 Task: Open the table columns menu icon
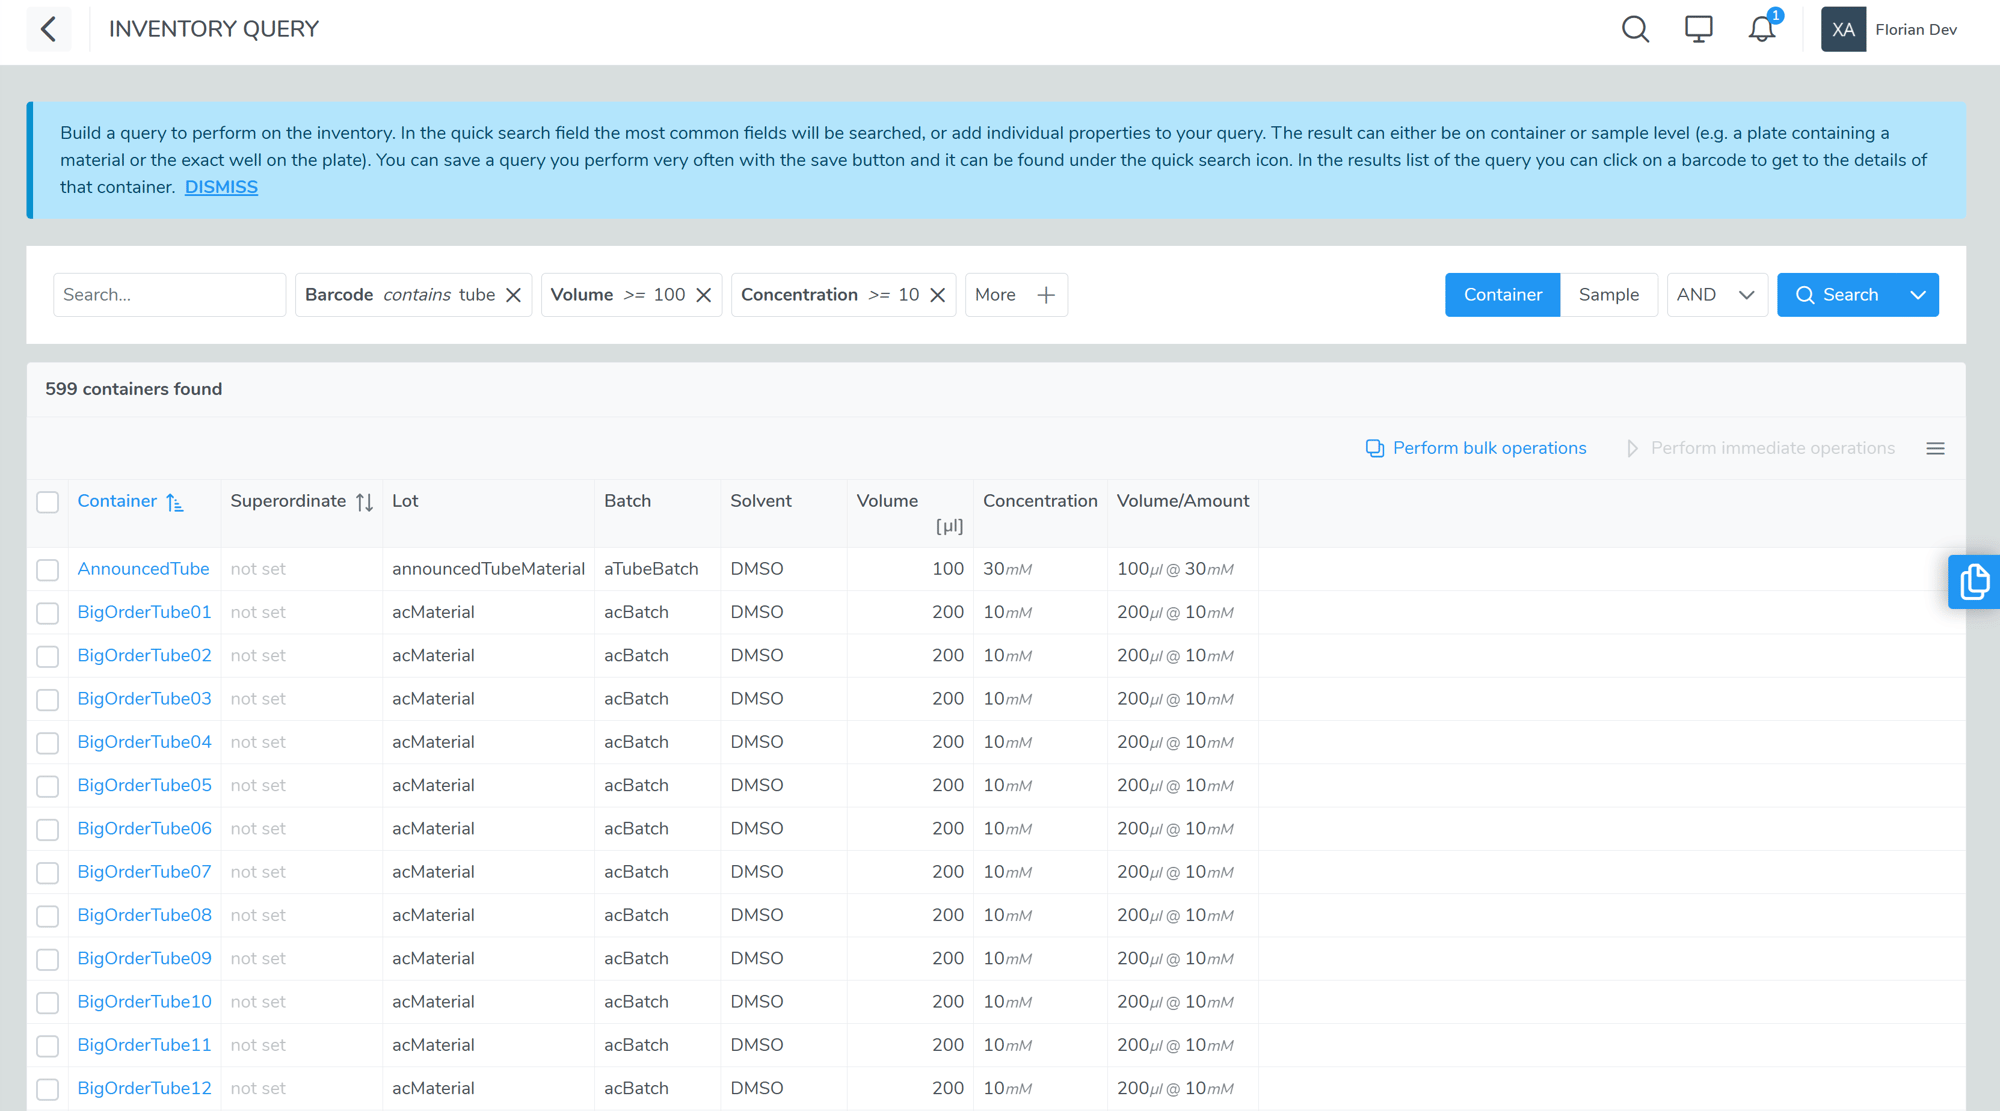pyautogui.click(x=1935, y=448)
